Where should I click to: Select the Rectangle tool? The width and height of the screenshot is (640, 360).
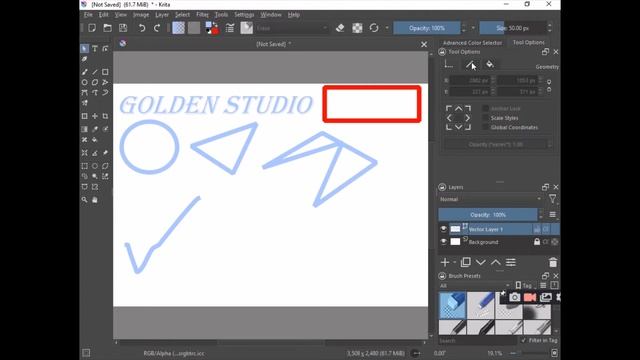[x=105, y=72]
